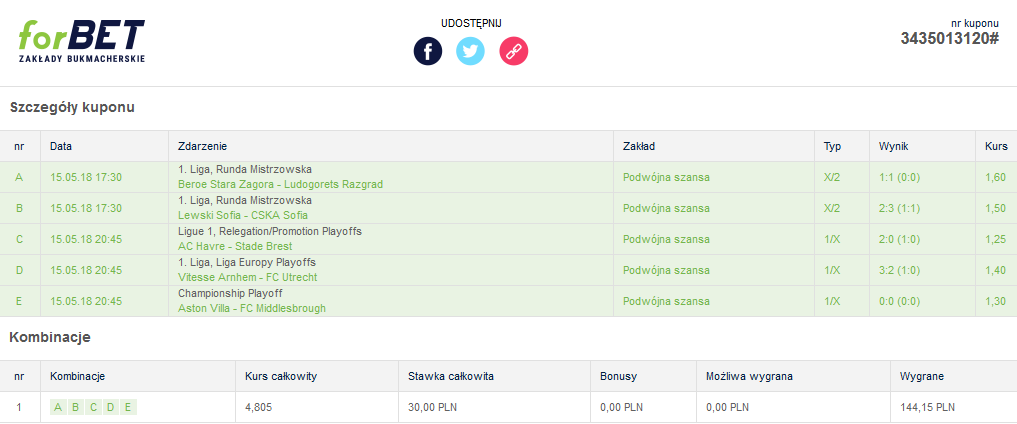Open Beroe Stara Zagora - Ludogorets Razgrad match
This screenshot has width=1017, height=424.
[x=280, y=184]
